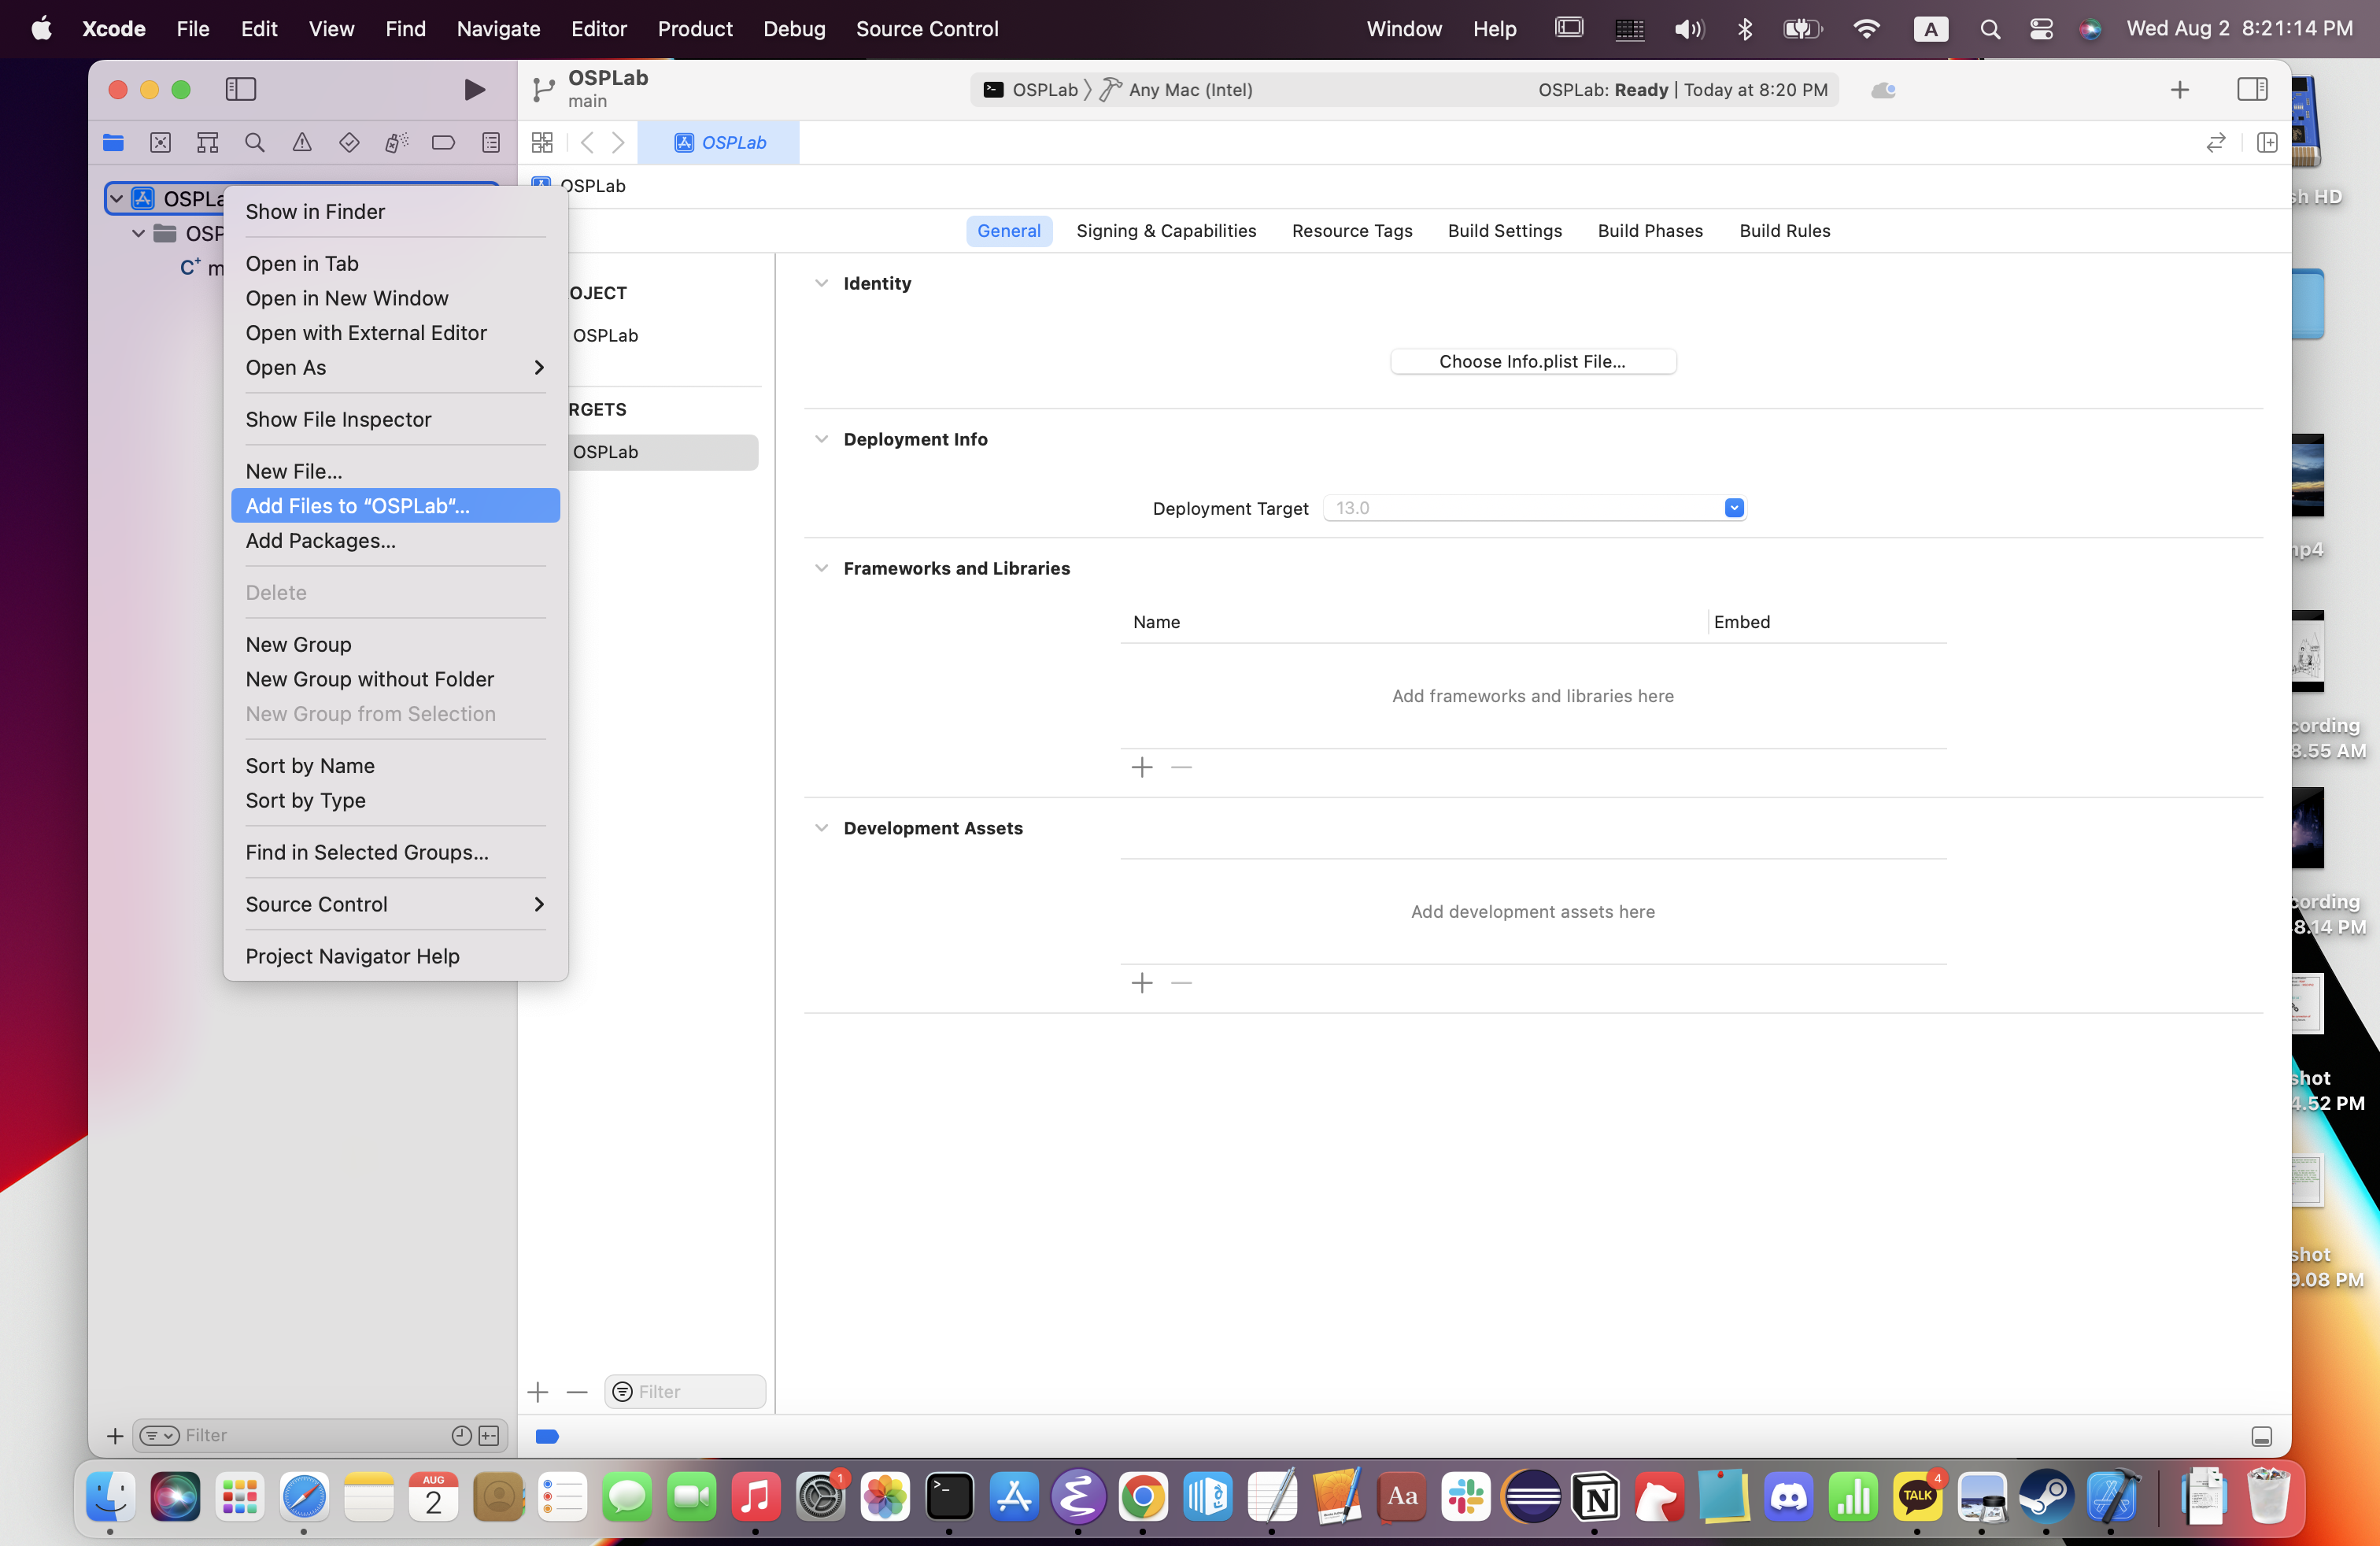
Task: Select the Any Mac (Intel) destination
Action: pos(1176,90)
